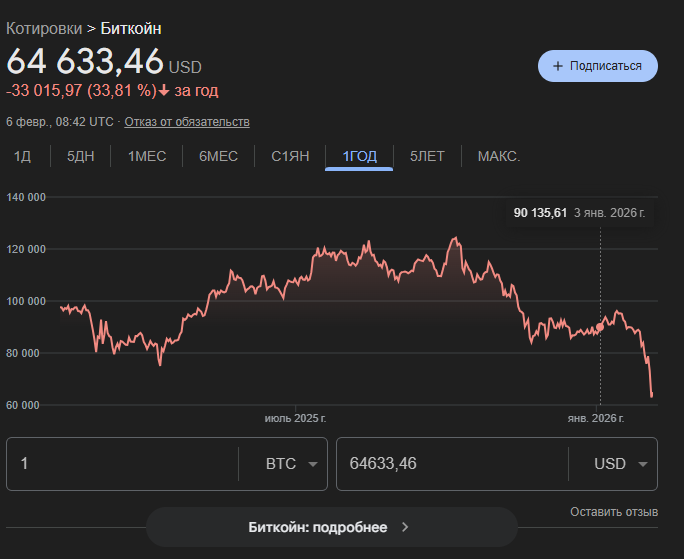
Task: Switch to the МАКС. time range
Action: (499, 156)
